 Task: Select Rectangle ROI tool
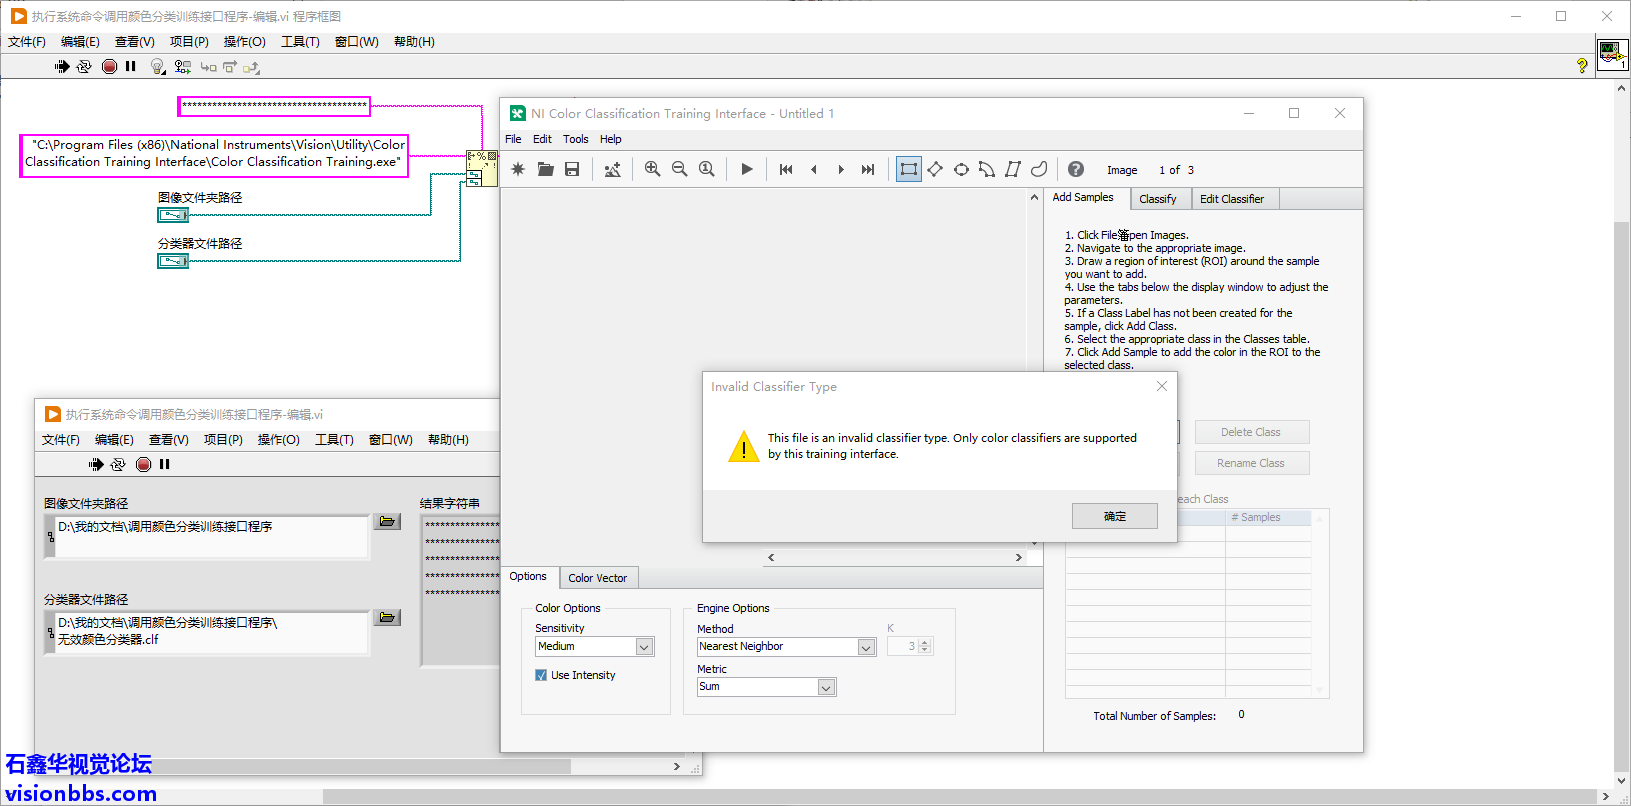point(908,169)
